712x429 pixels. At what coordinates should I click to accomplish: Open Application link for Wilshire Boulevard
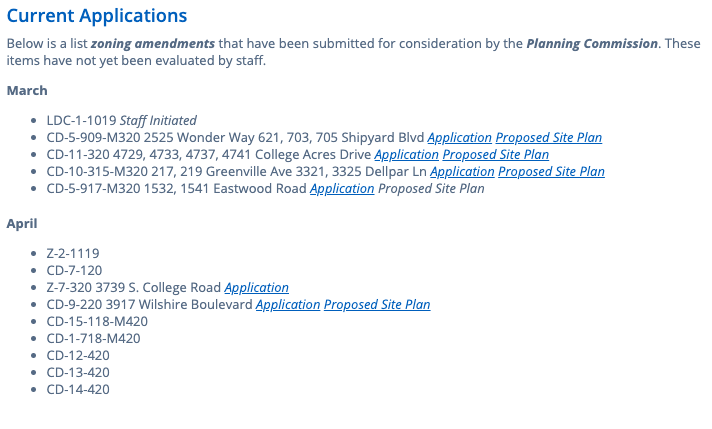(288, 305)
